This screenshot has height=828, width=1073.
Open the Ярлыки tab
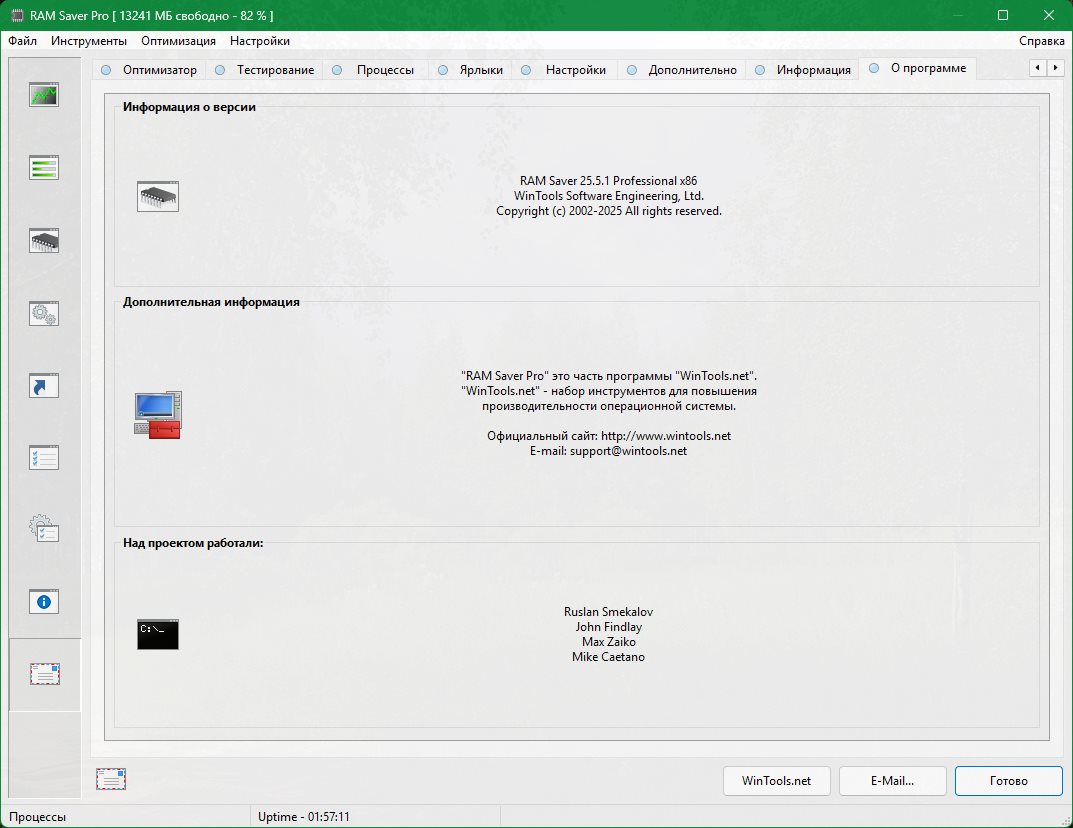tap(471, 70)
